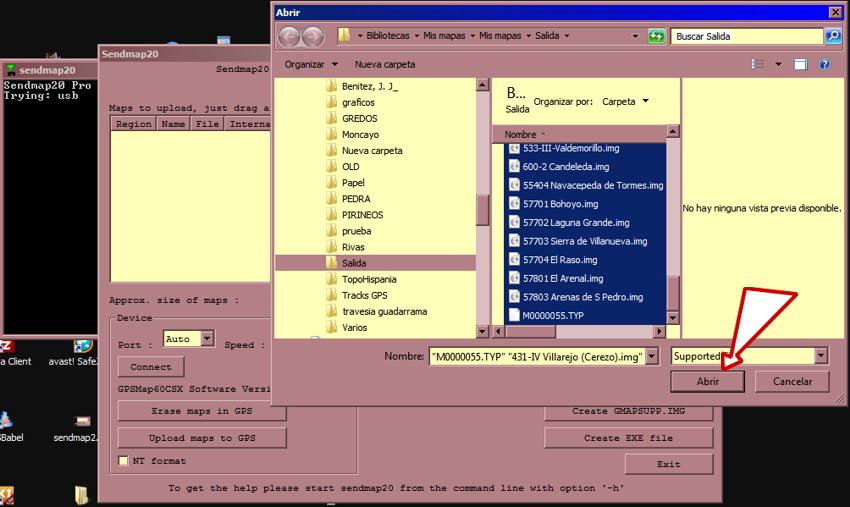The image size is (850, 507).
Task: Click the change view icon
Action: pyautogui.click(x=758, y=64)
